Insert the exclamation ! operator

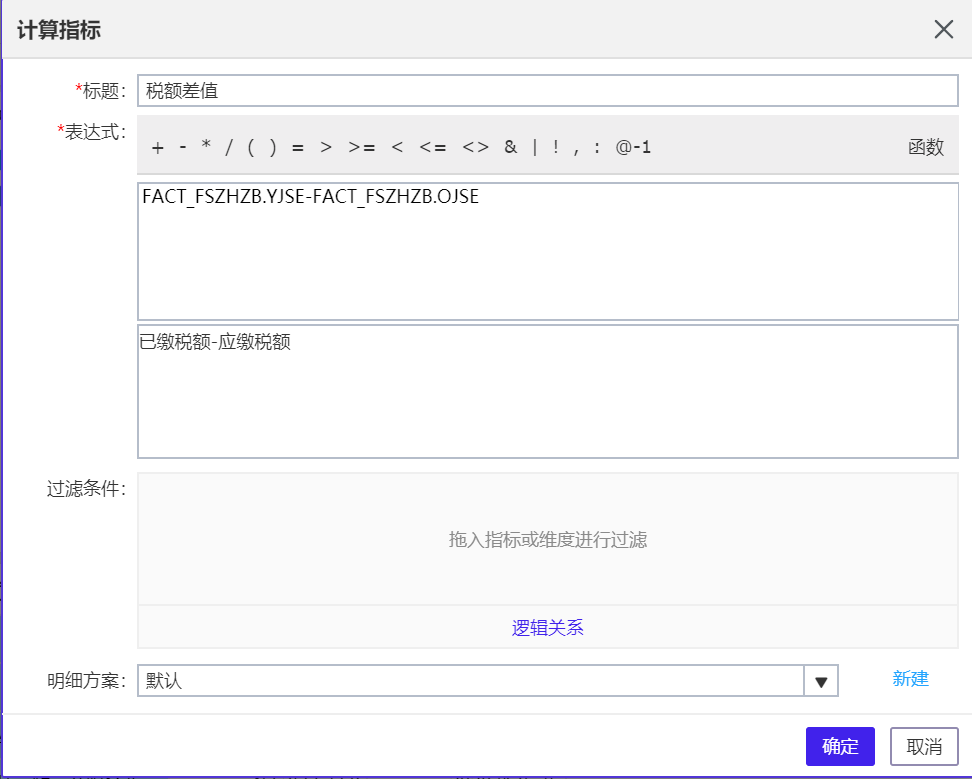(x=556, y=147)
